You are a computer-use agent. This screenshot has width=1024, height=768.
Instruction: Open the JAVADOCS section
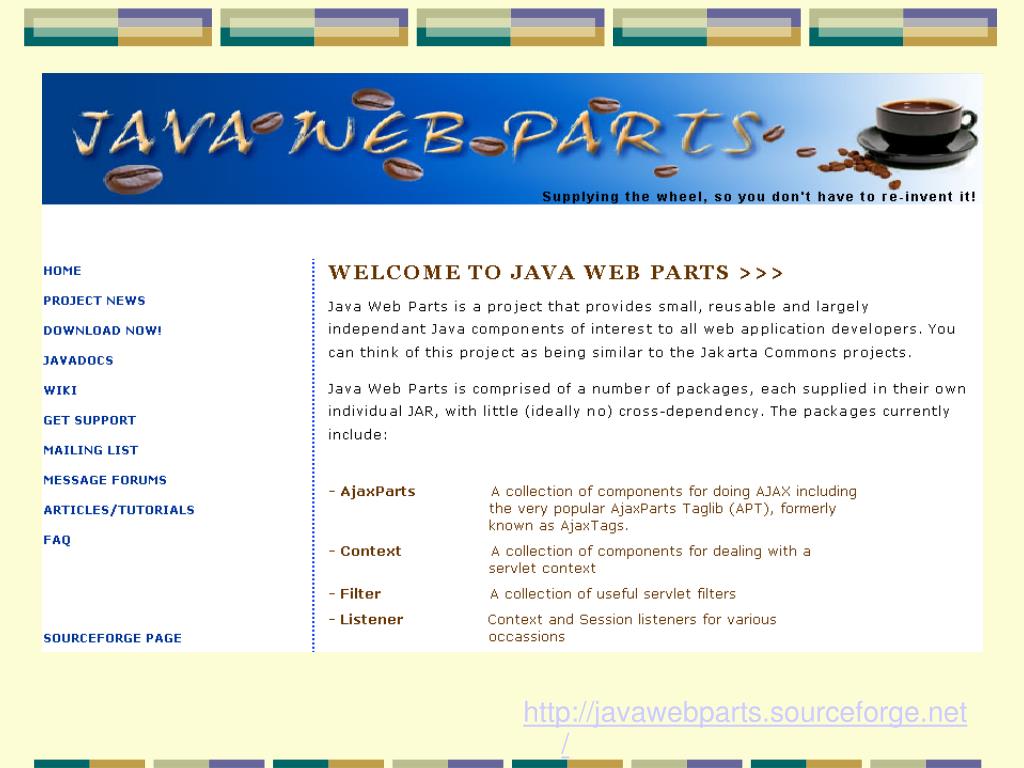(x=78, y=360)
